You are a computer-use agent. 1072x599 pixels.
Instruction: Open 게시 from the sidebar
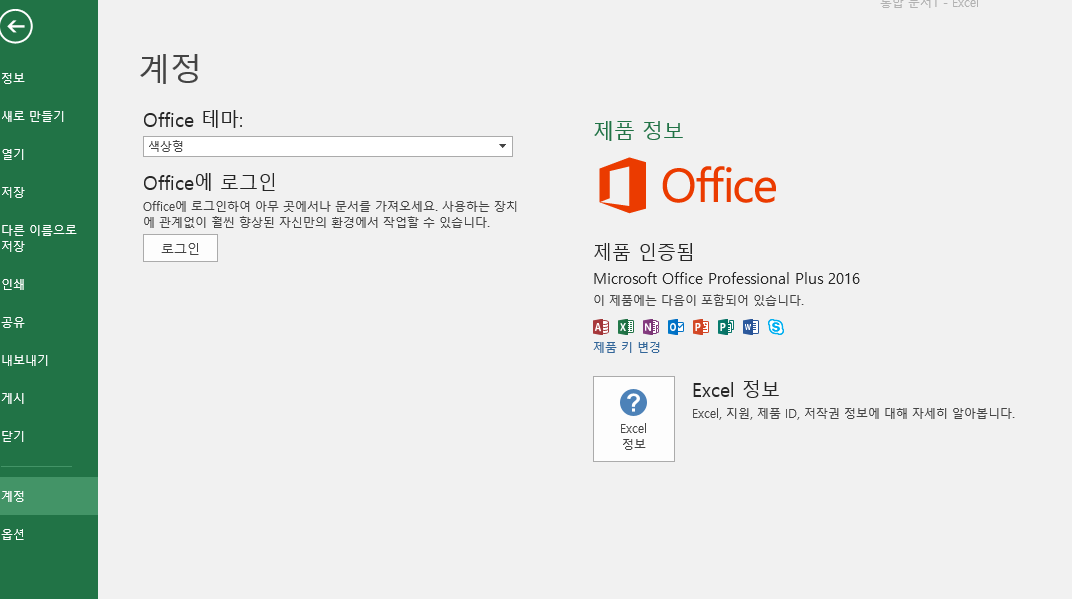pos(49,398)
